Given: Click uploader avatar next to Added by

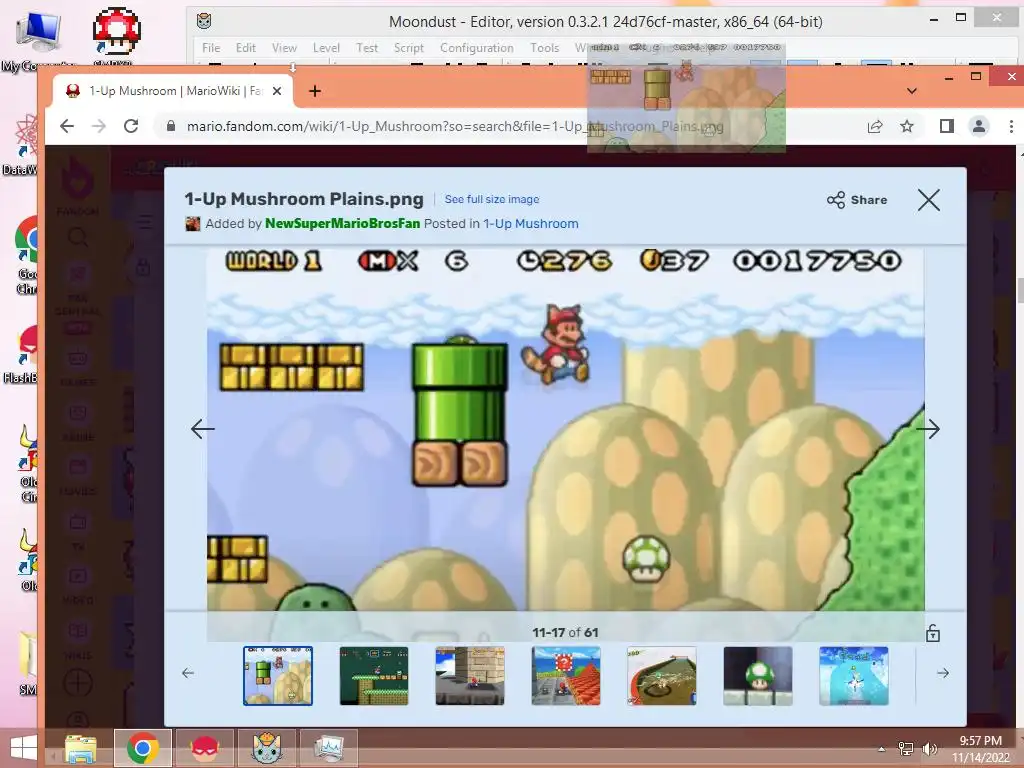Looking at the screenshot, I should tap(192, 223).
